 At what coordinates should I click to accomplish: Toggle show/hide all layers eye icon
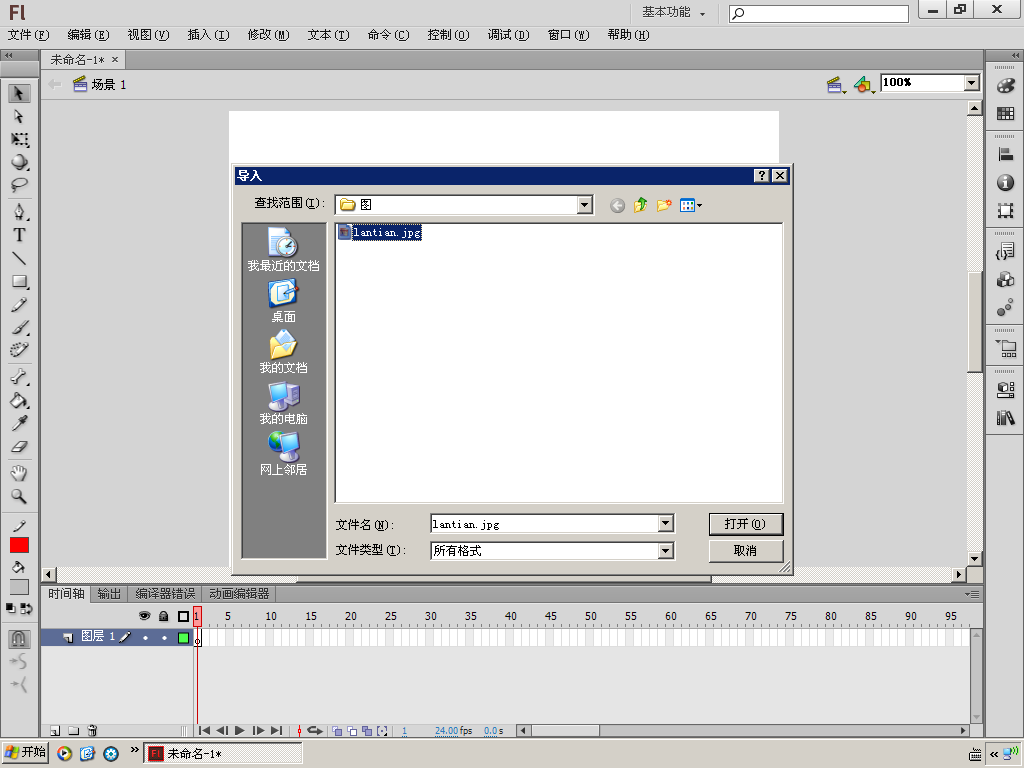click(144, 616)
